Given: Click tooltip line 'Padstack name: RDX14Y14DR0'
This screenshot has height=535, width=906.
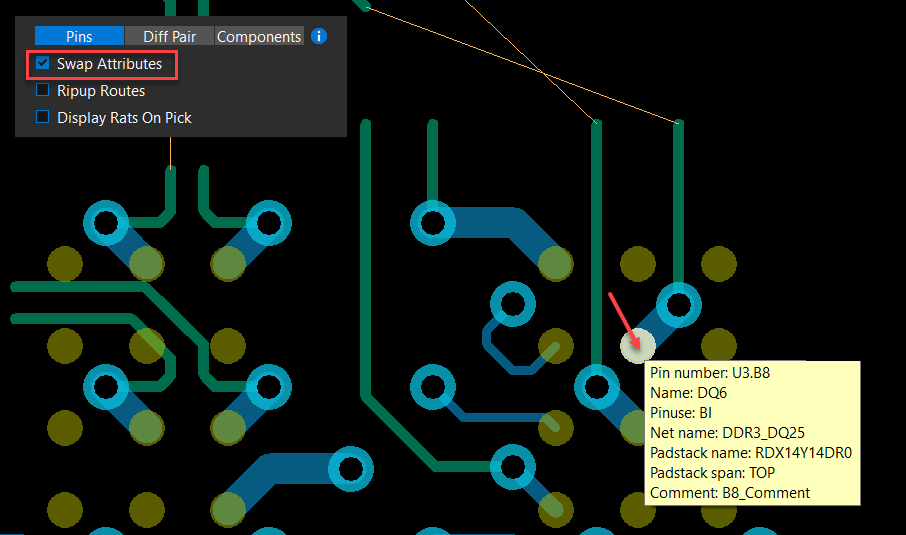Looking at the screenshot, I should (751, 452).
